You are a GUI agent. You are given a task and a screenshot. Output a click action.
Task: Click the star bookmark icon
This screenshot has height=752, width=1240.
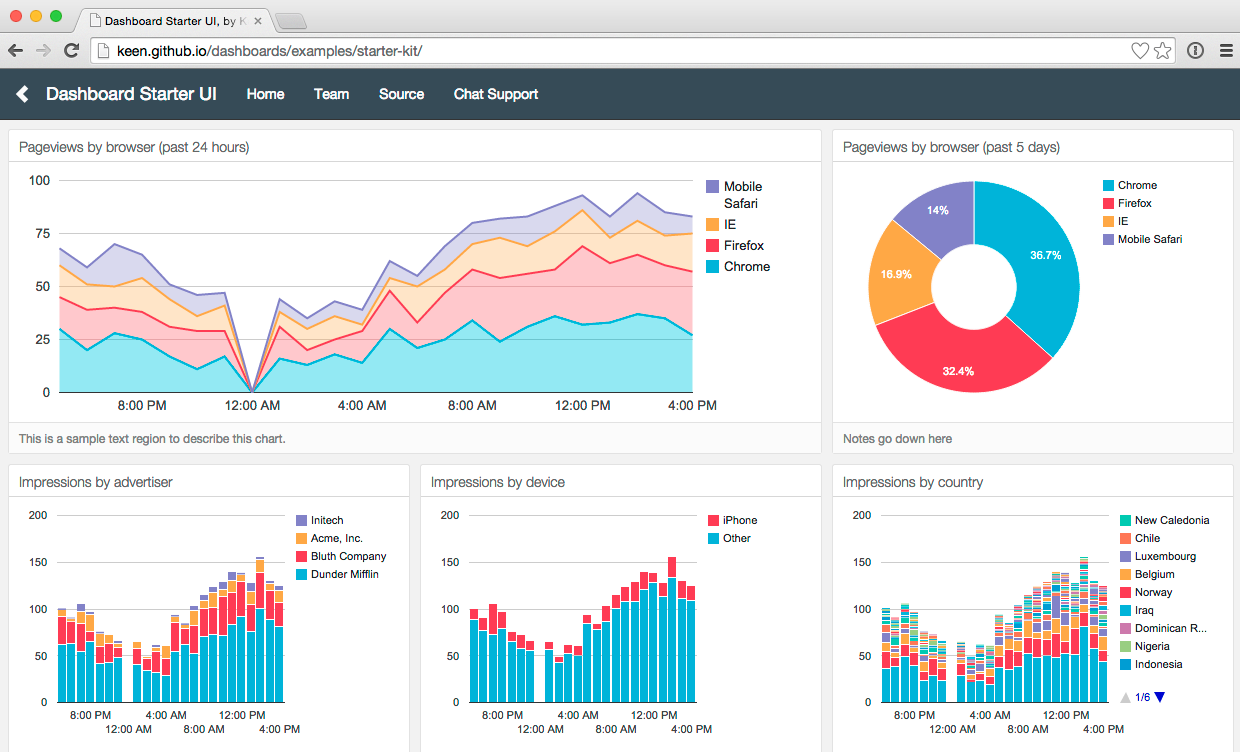tap(1162, 49)
